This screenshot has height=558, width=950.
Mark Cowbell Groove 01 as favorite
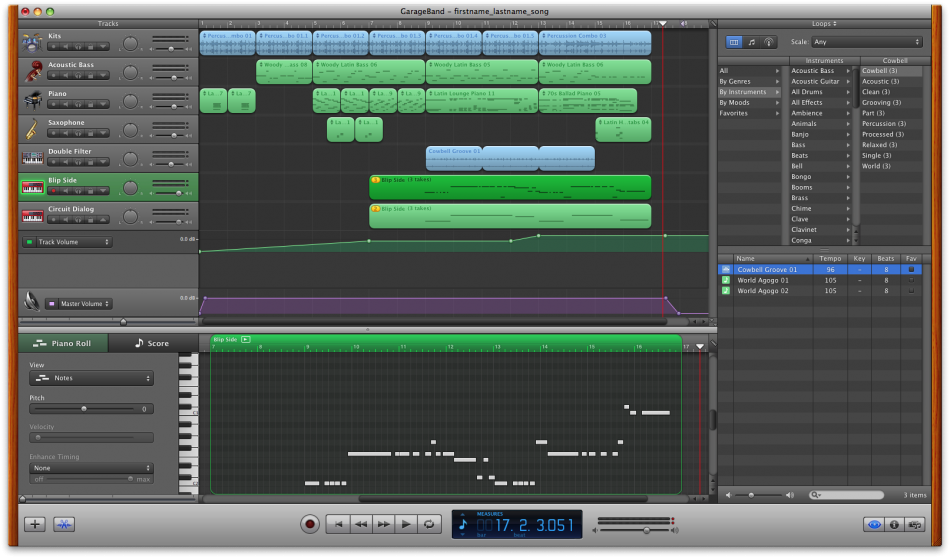point(911,270)
